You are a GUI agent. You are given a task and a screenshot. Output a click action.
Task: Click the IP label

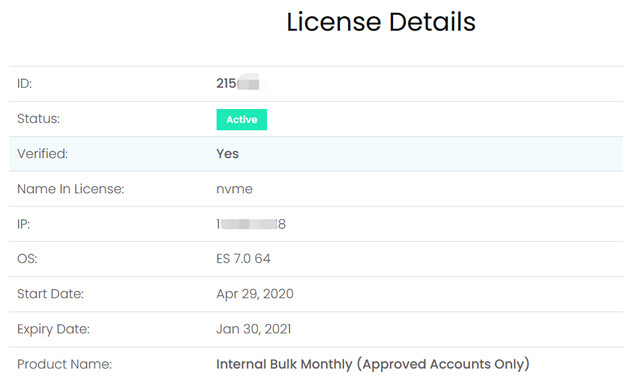(23, 224)
